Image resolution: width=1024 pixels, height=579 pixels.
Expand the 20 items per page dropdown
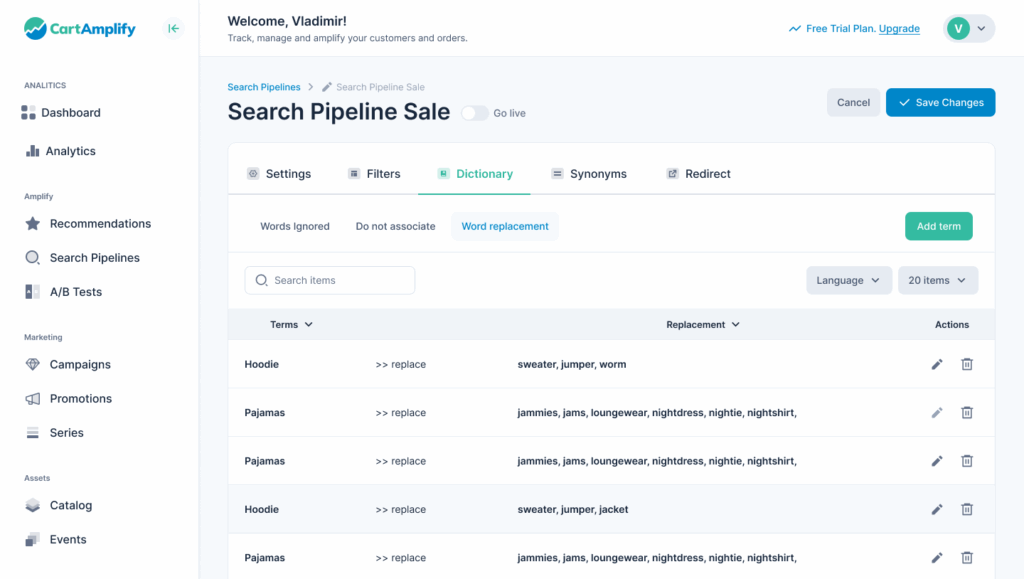click(937, 280)
